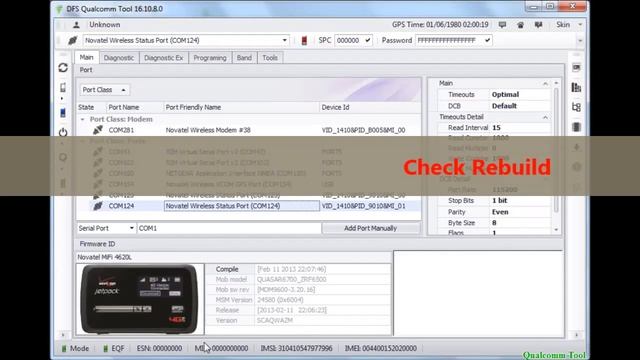Screen dimensions: 640x360
Task: Click Add Port Manually button
Action: coord(371,228)
